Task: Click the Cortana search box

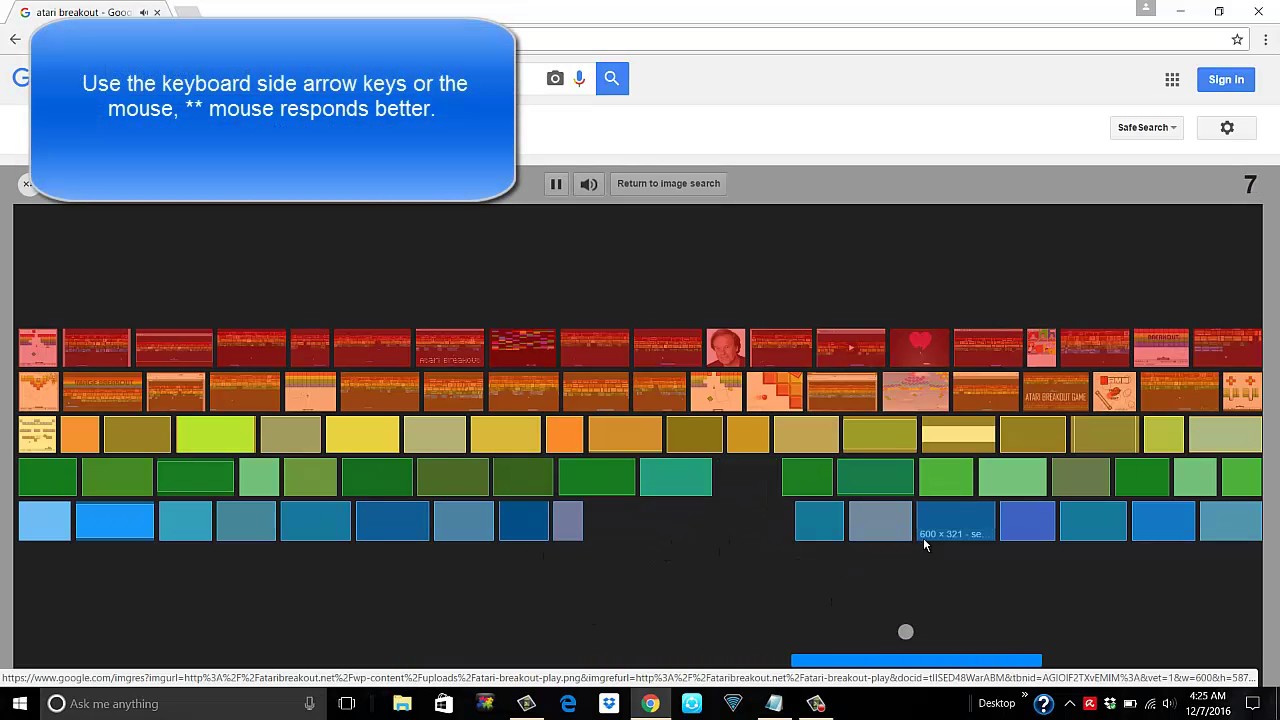Action: pyautogui.click(x=185, y=704)
